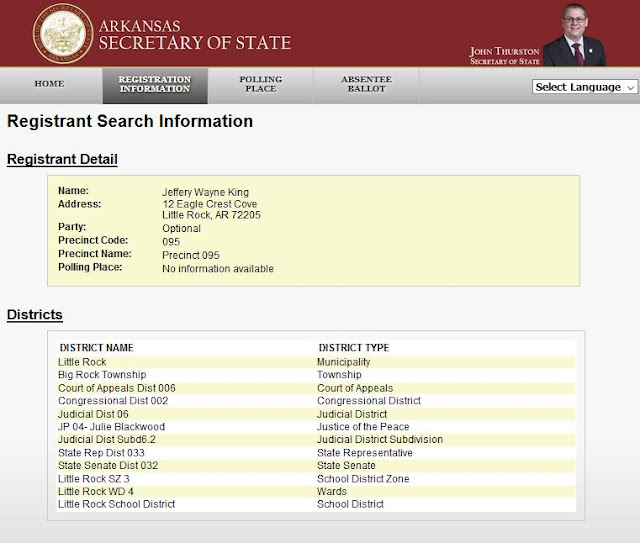Click the Municipality district type cell
This screenshot has width=640, height=543.
pos(344,362)
